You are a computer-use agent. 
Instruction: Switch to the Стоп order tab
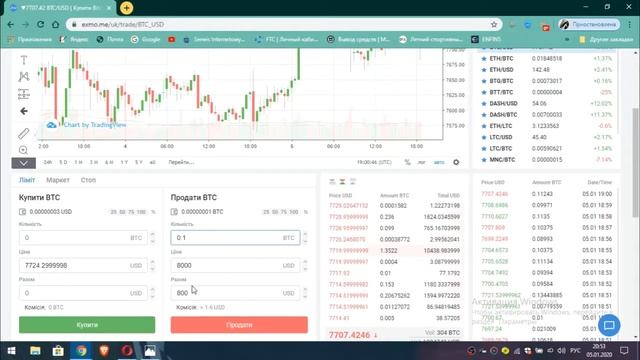88,180
